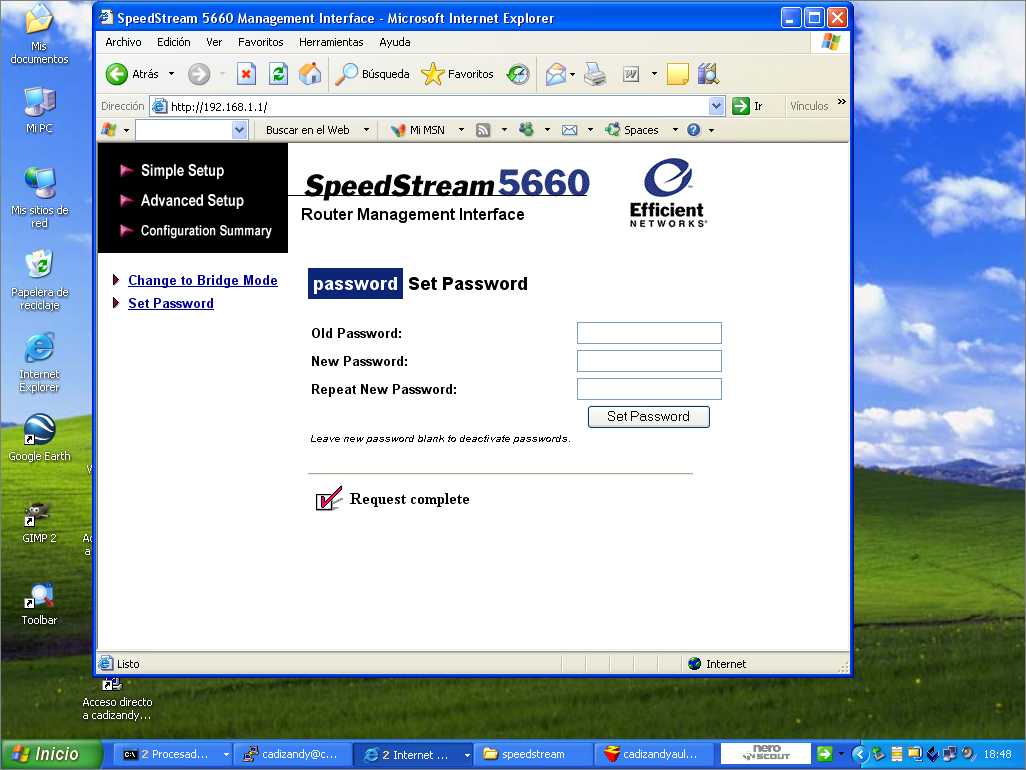Click the Set Password sidebar link
Image resolution: width=1026 pixels, height=770 pixels.
point(171,303)
